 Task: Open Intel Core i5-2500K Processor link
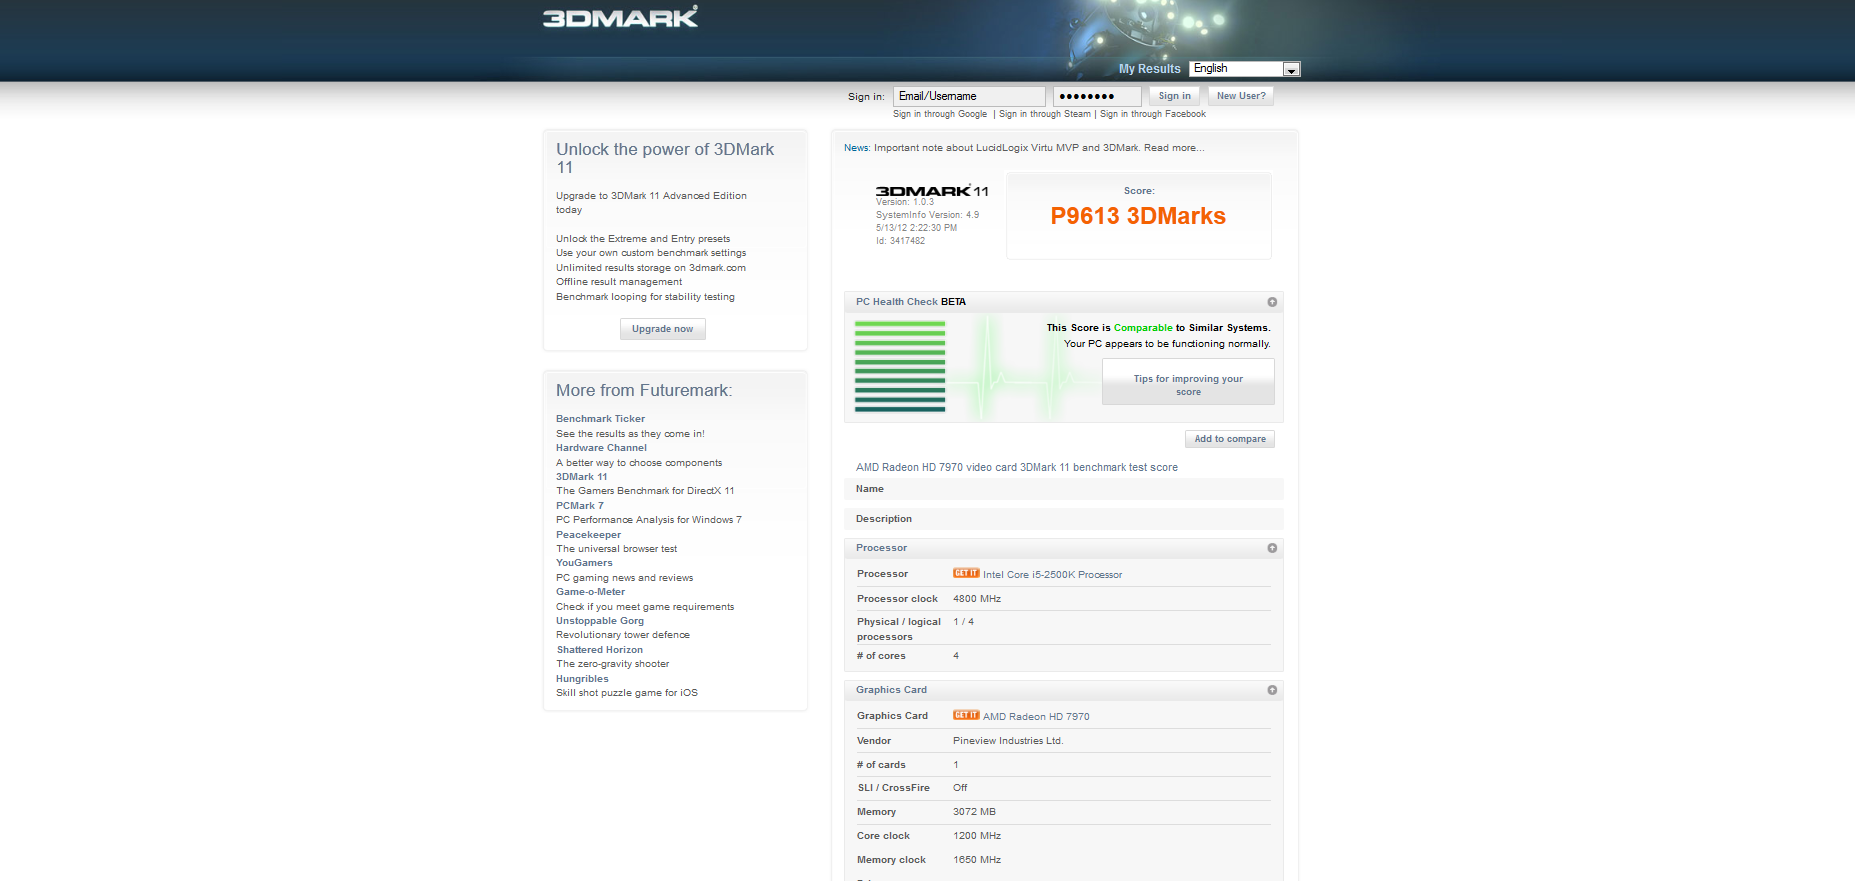pyautogui.click(x=1052, y=575)
